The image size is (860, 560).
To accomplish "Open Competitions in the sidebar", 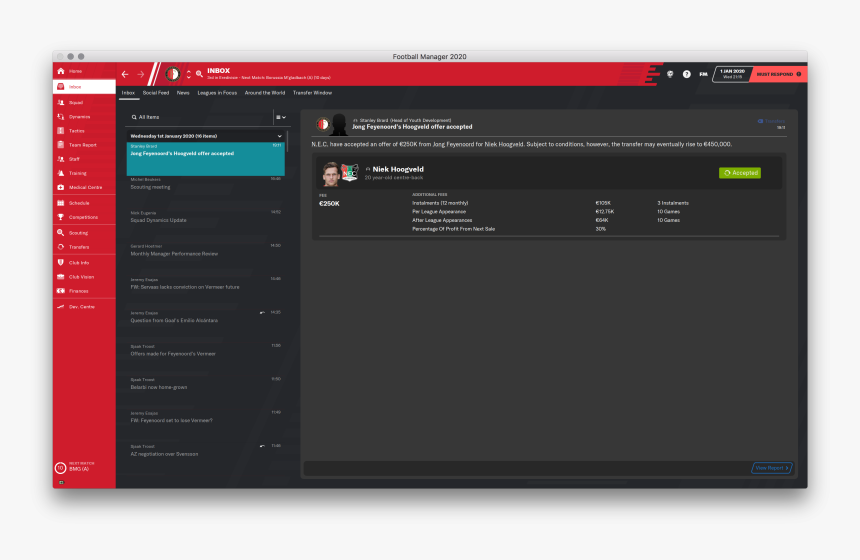I will point(84,217).
